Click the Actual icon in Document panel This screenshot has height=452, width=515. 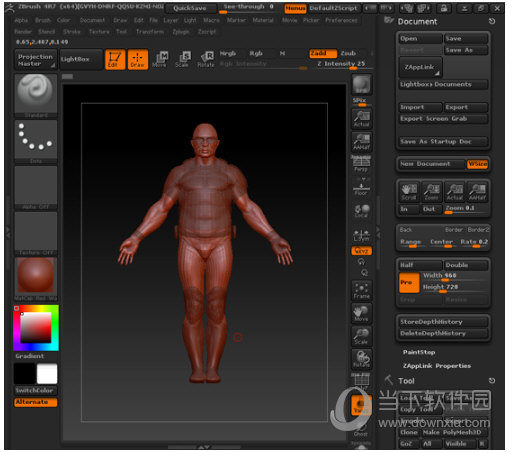click(455, 192)
